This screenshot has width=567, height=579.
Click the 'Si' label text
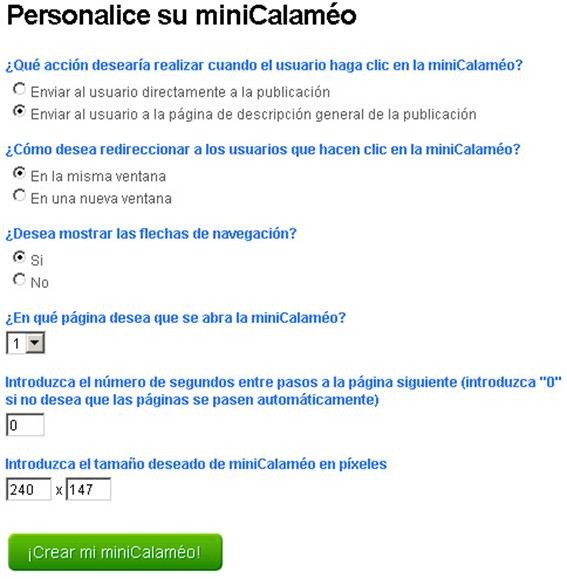pyautogui.click(x=37, y=260)
